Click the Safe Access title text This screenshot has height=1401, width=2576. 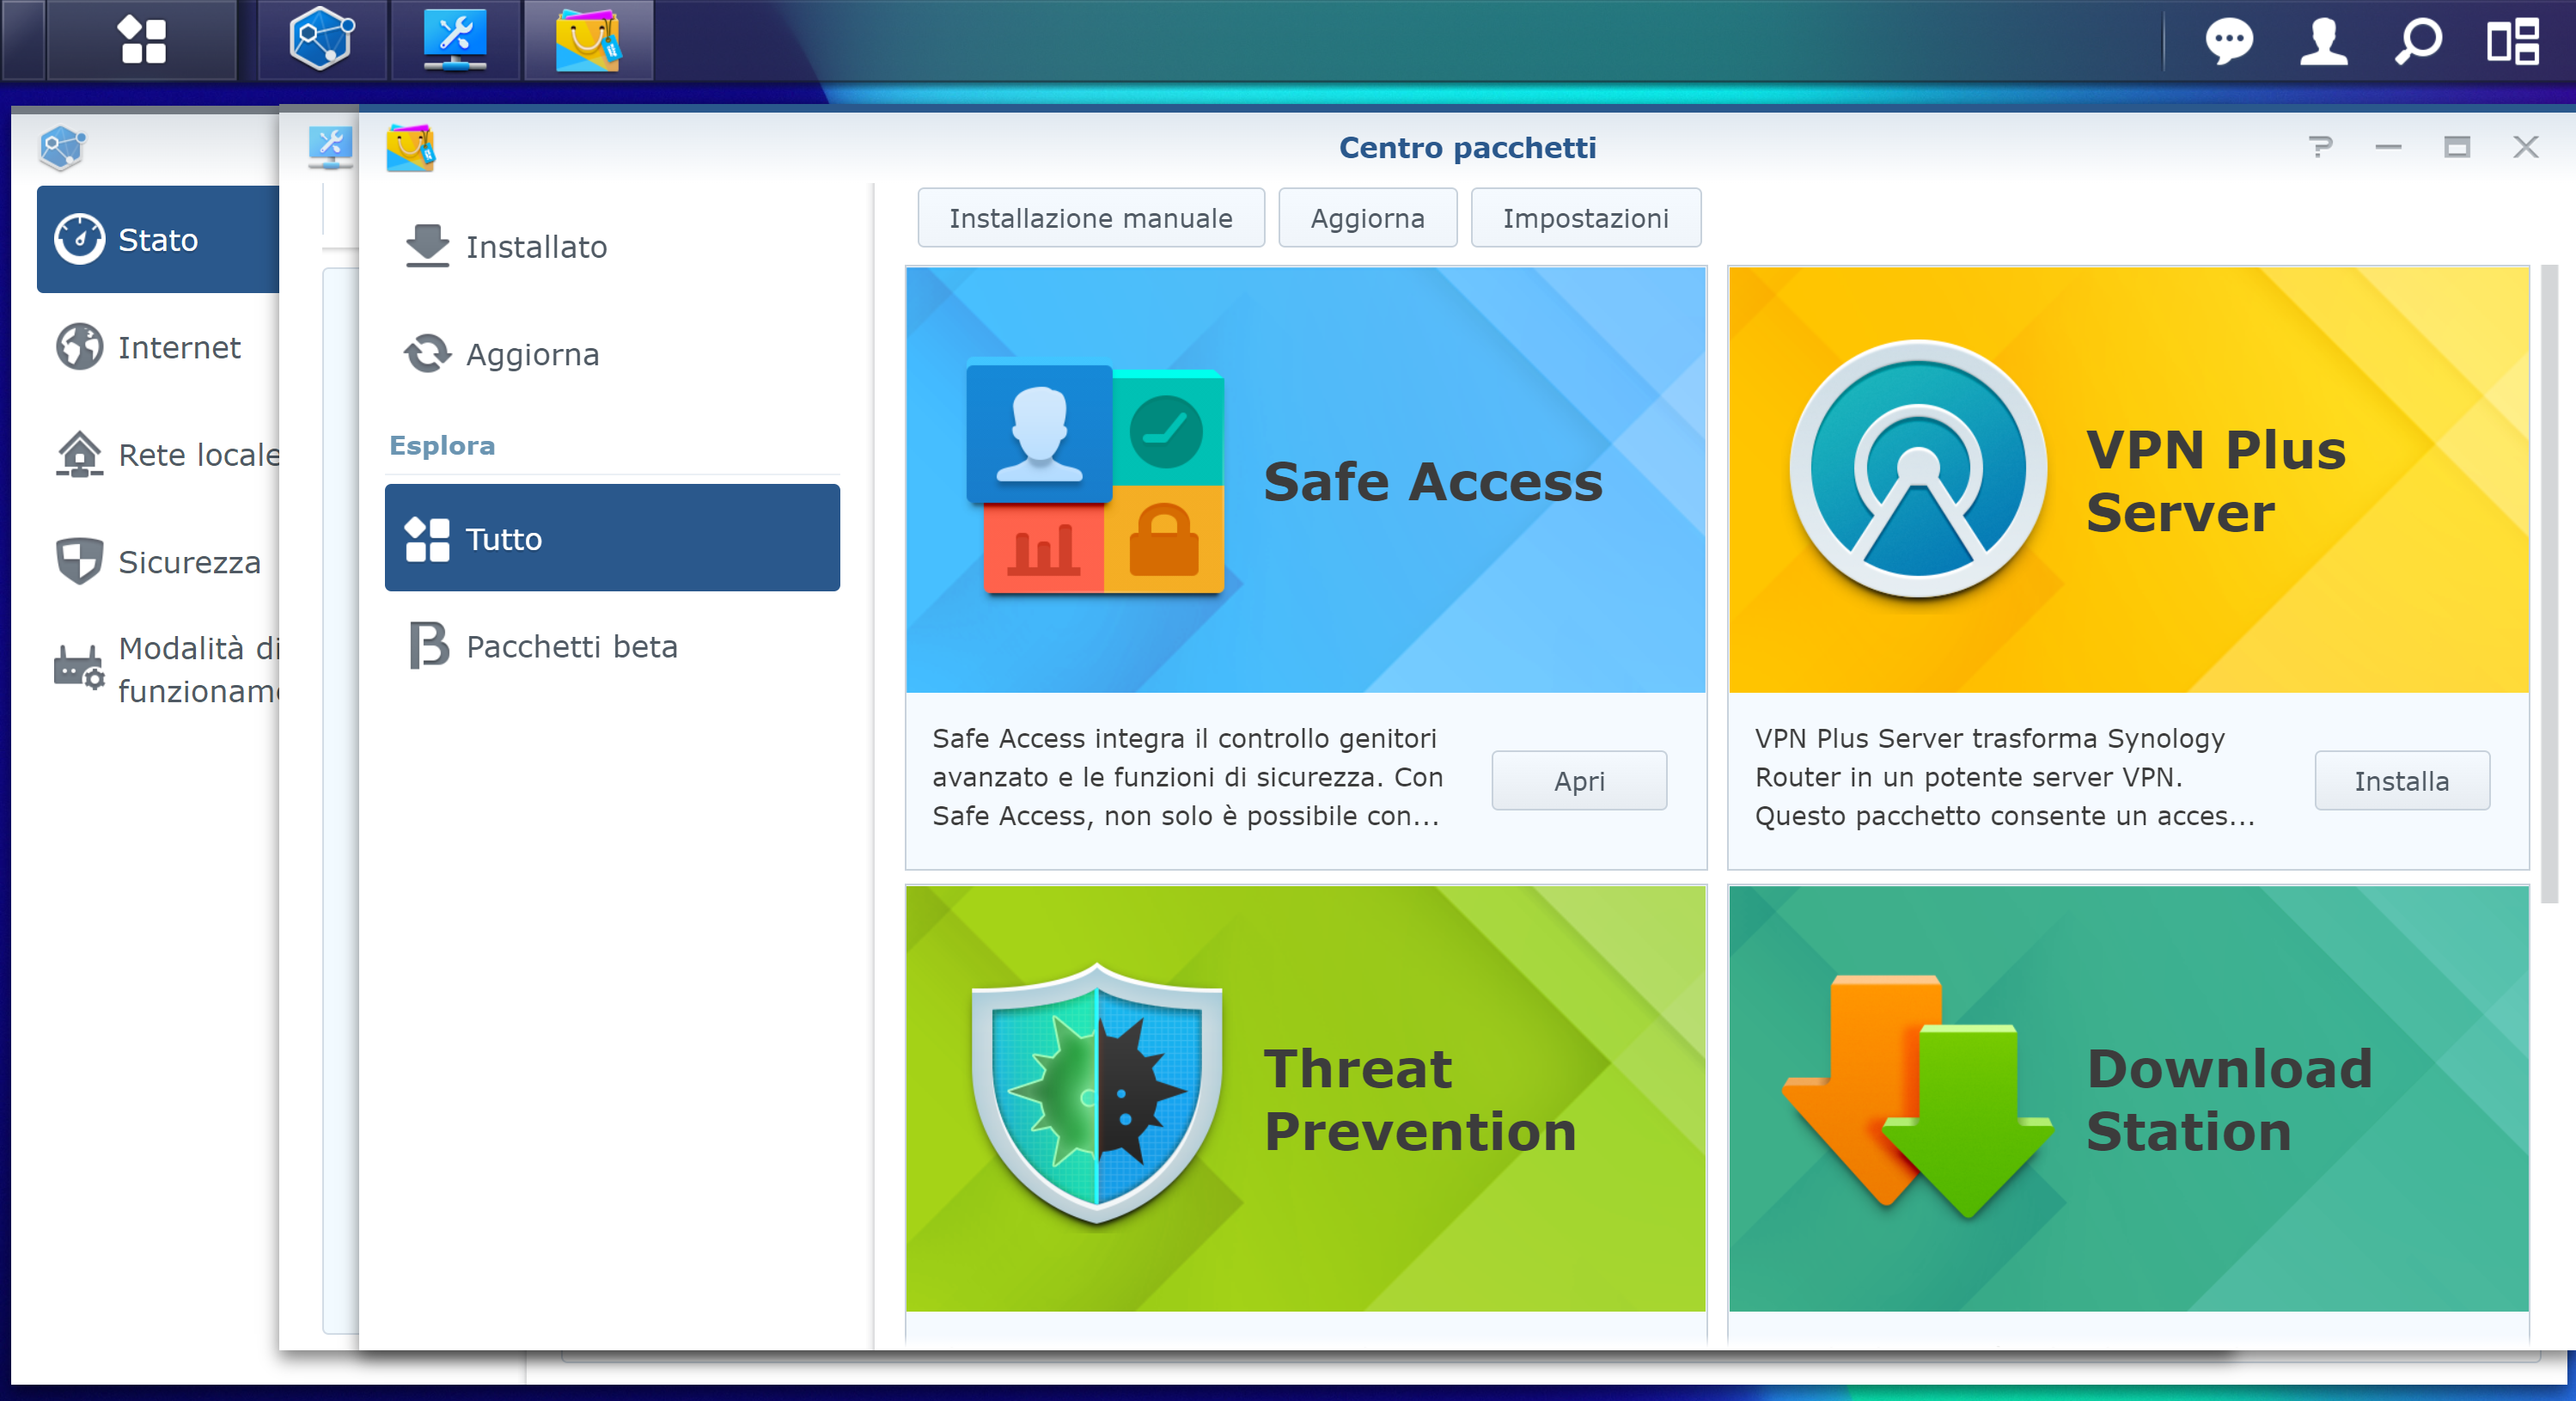[x=1432, y=481]
